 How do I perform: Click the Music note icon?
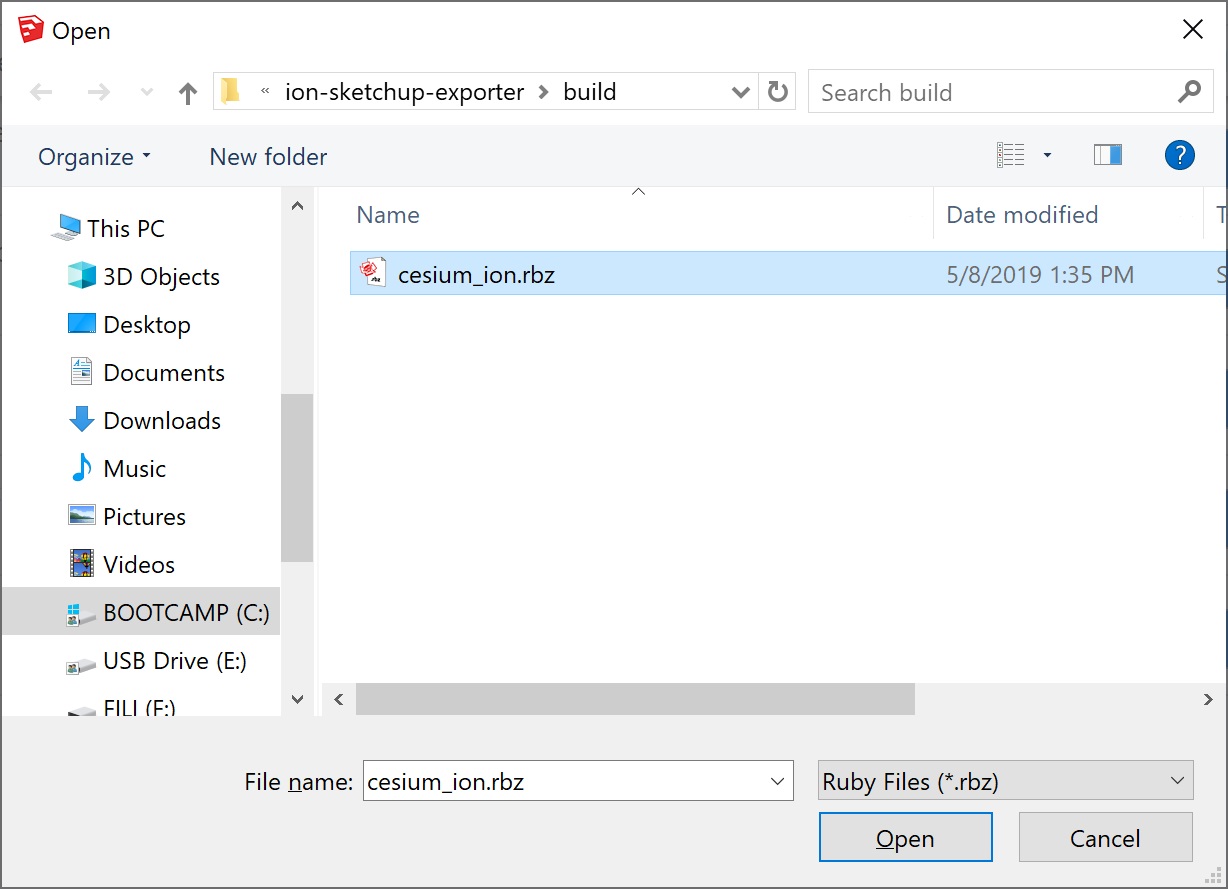tap(81, 467)
